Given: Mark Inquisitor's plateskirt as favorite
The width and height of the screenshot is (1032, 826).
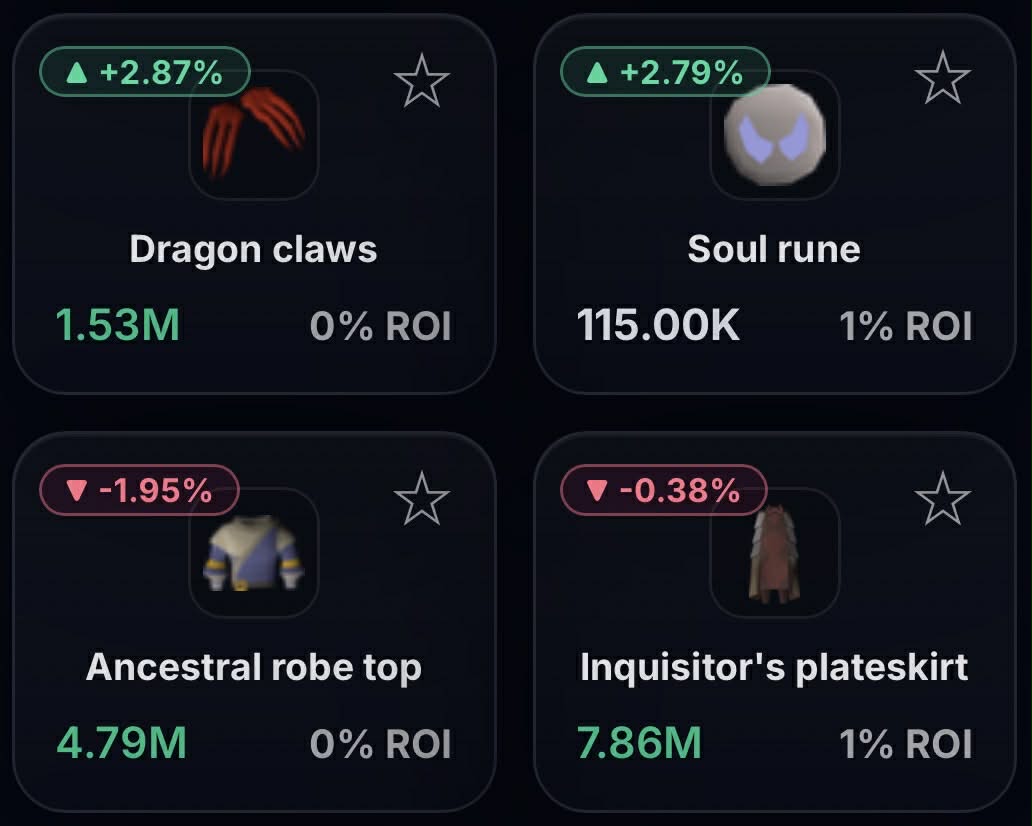Looking at the screenshot, I should coord(943,499).
